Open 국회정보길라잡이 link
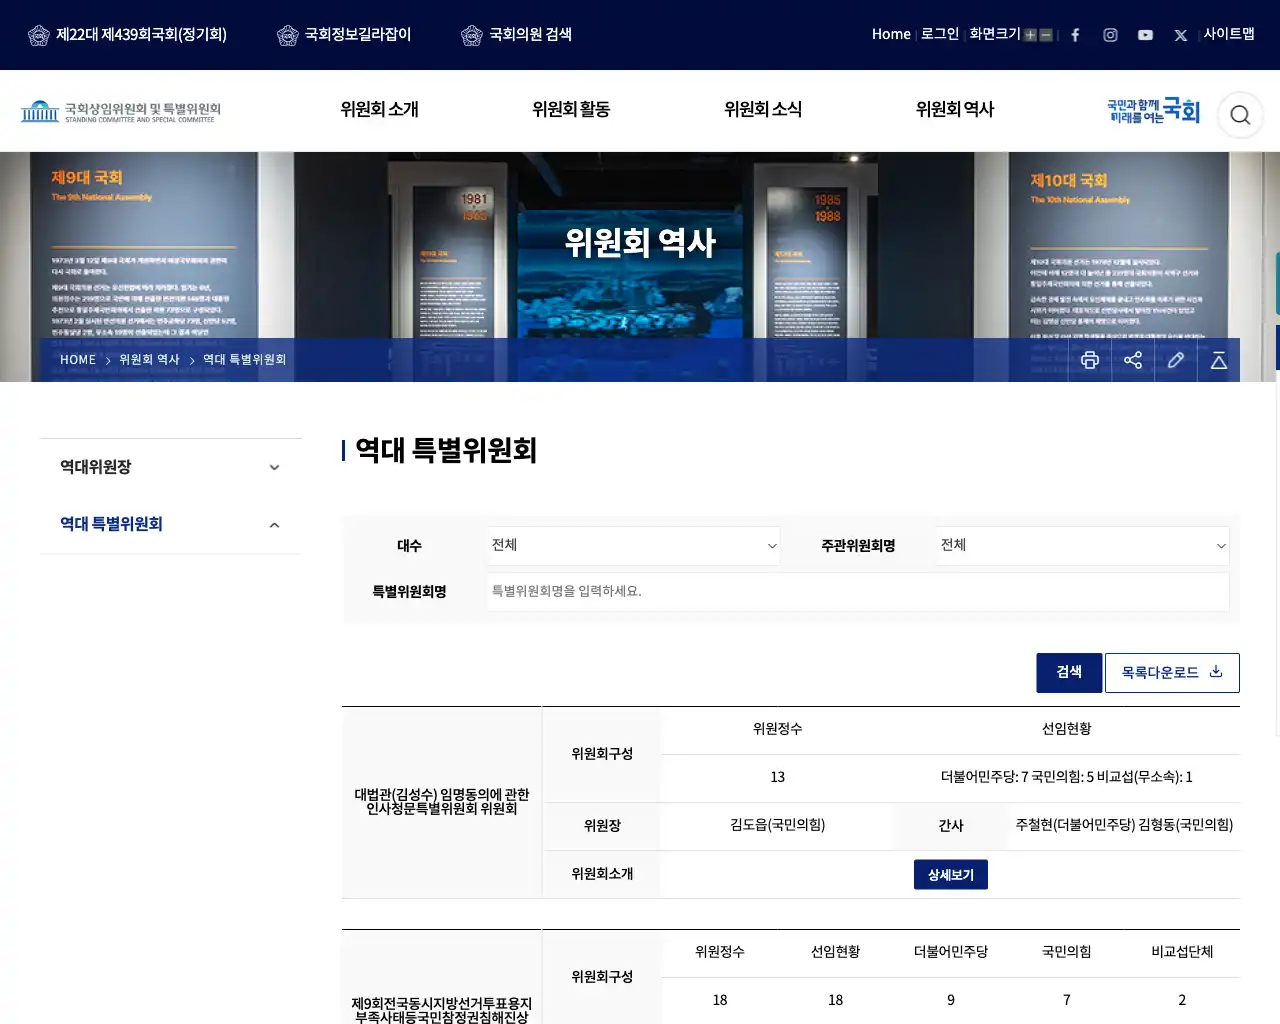Viewport: 1280px width, 1024px height. click(344, 35)
